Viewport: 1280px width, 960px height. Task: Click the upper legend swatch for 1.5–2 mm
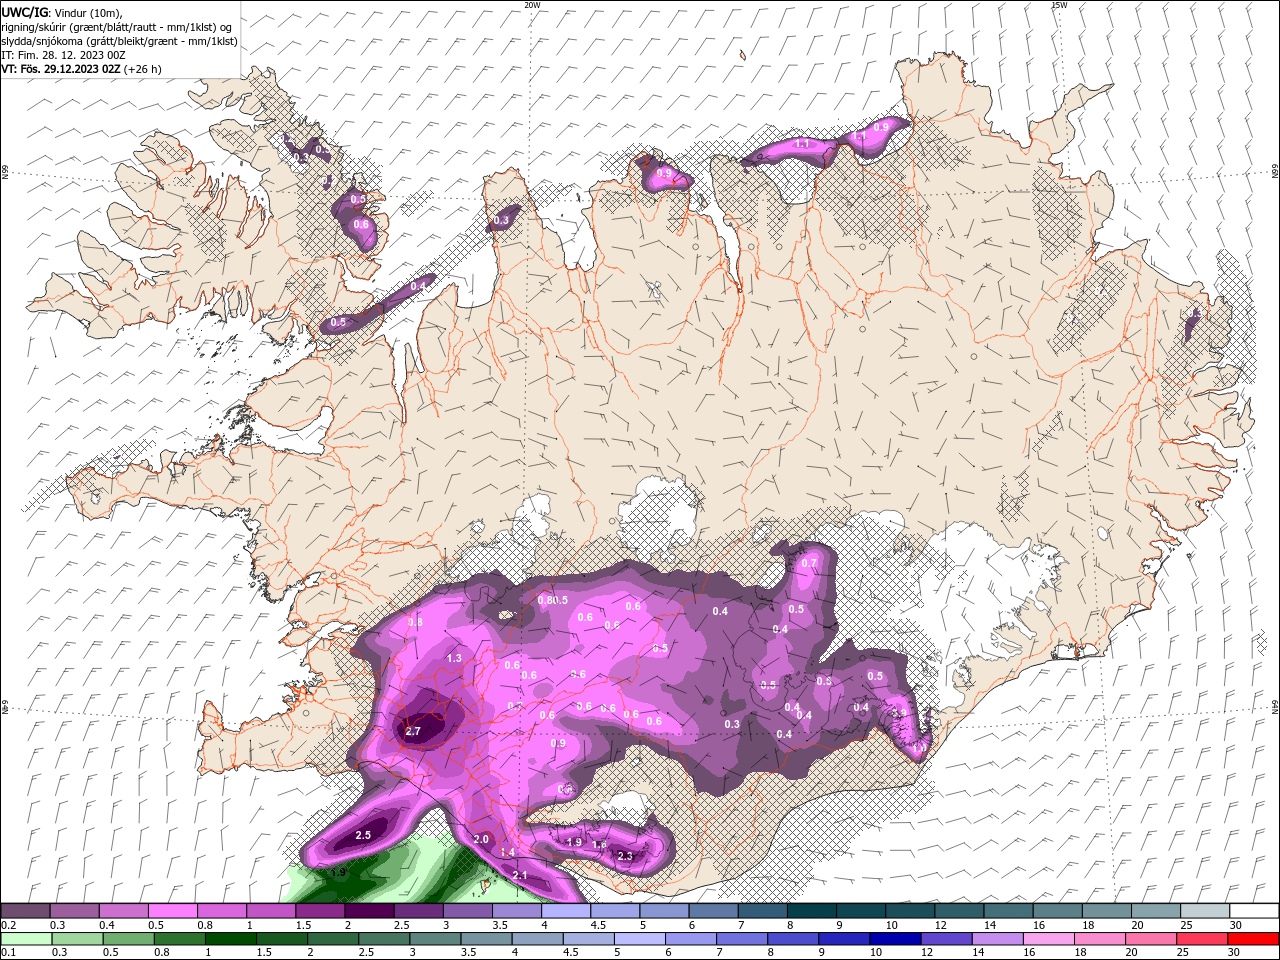click(x=319, y=911)
